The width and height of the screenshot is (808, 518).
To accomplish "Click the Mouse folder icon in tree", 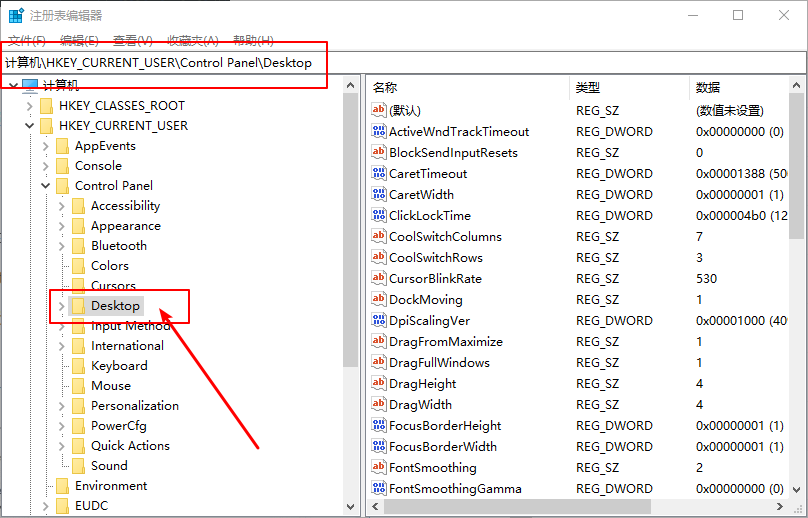I will pyautogui.click(x=78, y=386).
